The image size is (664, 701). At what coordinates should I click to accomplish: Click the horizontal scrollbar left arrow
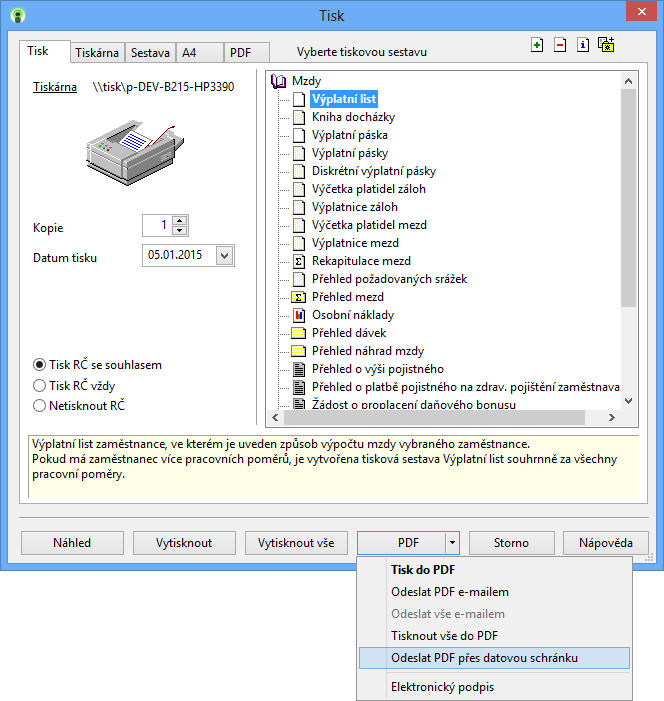[x=275, y=418]
